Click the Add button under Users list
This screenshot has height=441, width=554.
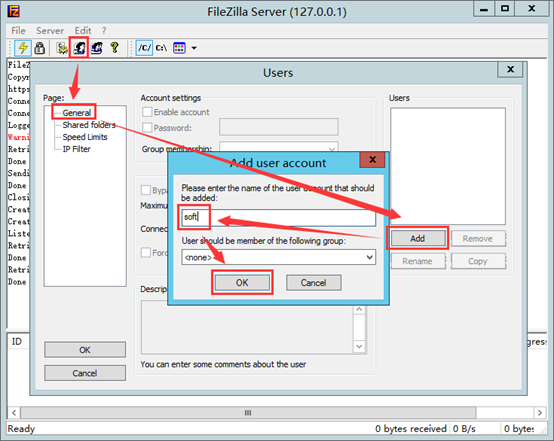coord(418,239)
